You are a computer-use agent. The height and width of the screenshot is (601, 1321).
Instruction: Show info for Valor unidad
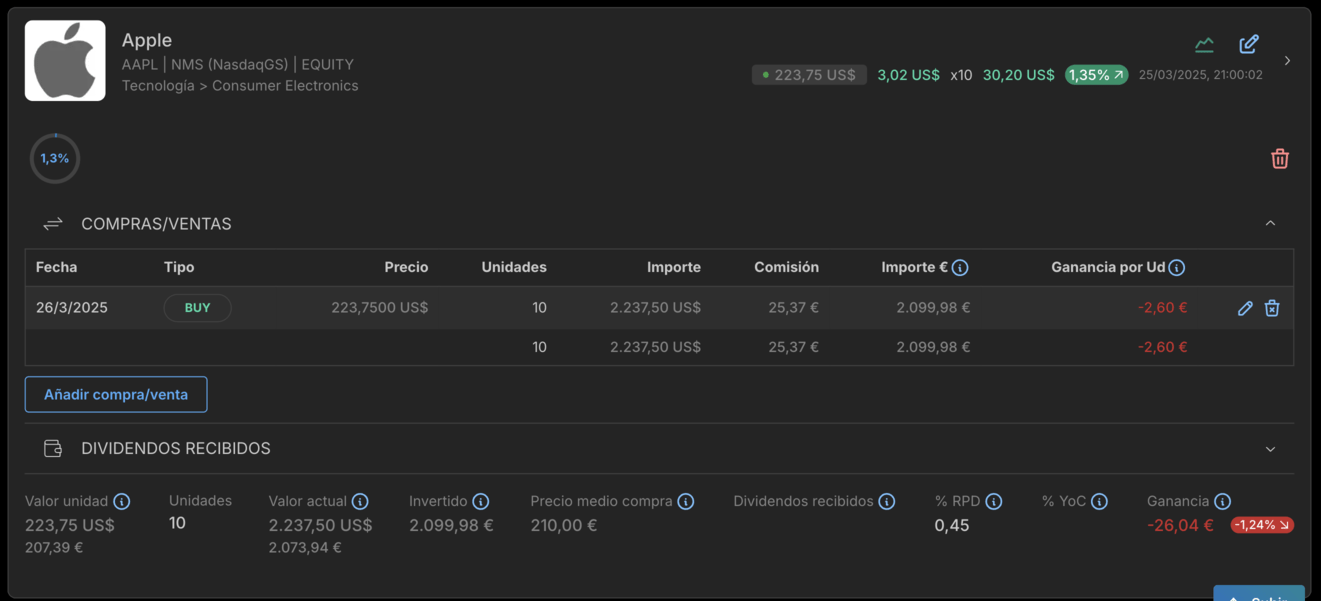tap(122, 501)
